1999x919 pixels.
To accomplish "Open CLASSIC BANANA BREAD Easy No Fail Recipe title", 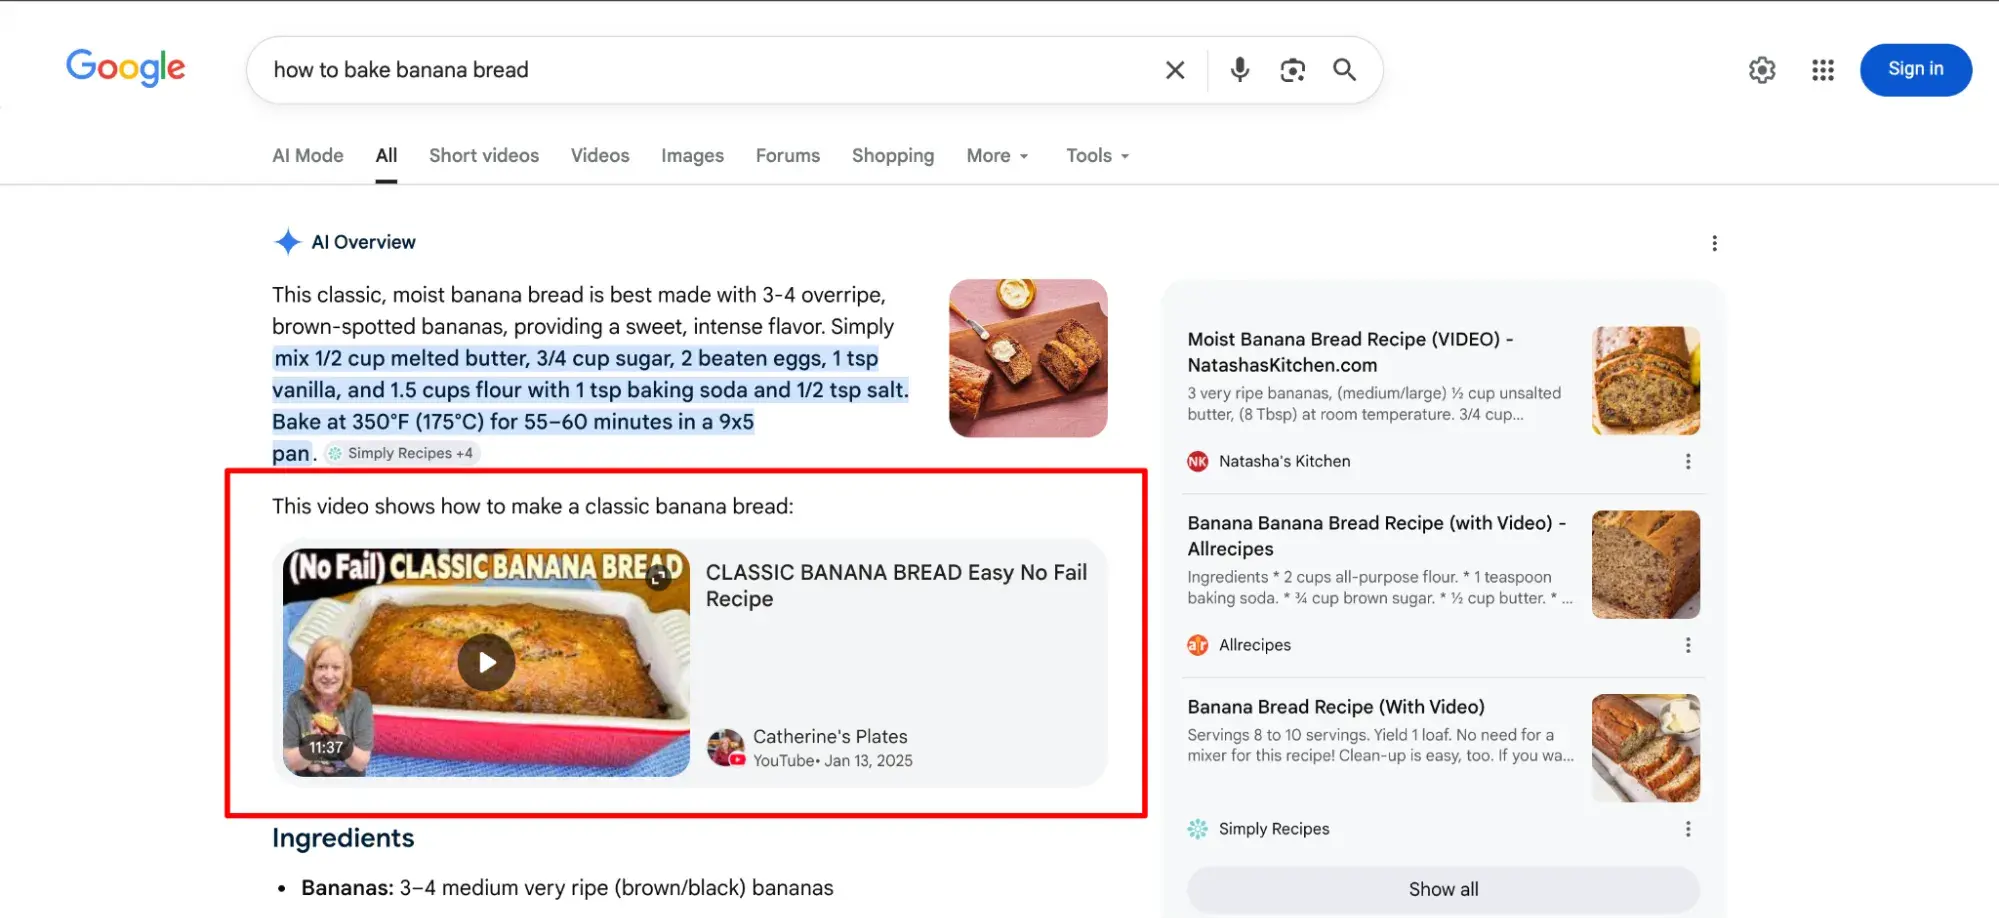I will click(x=896, y=585).
